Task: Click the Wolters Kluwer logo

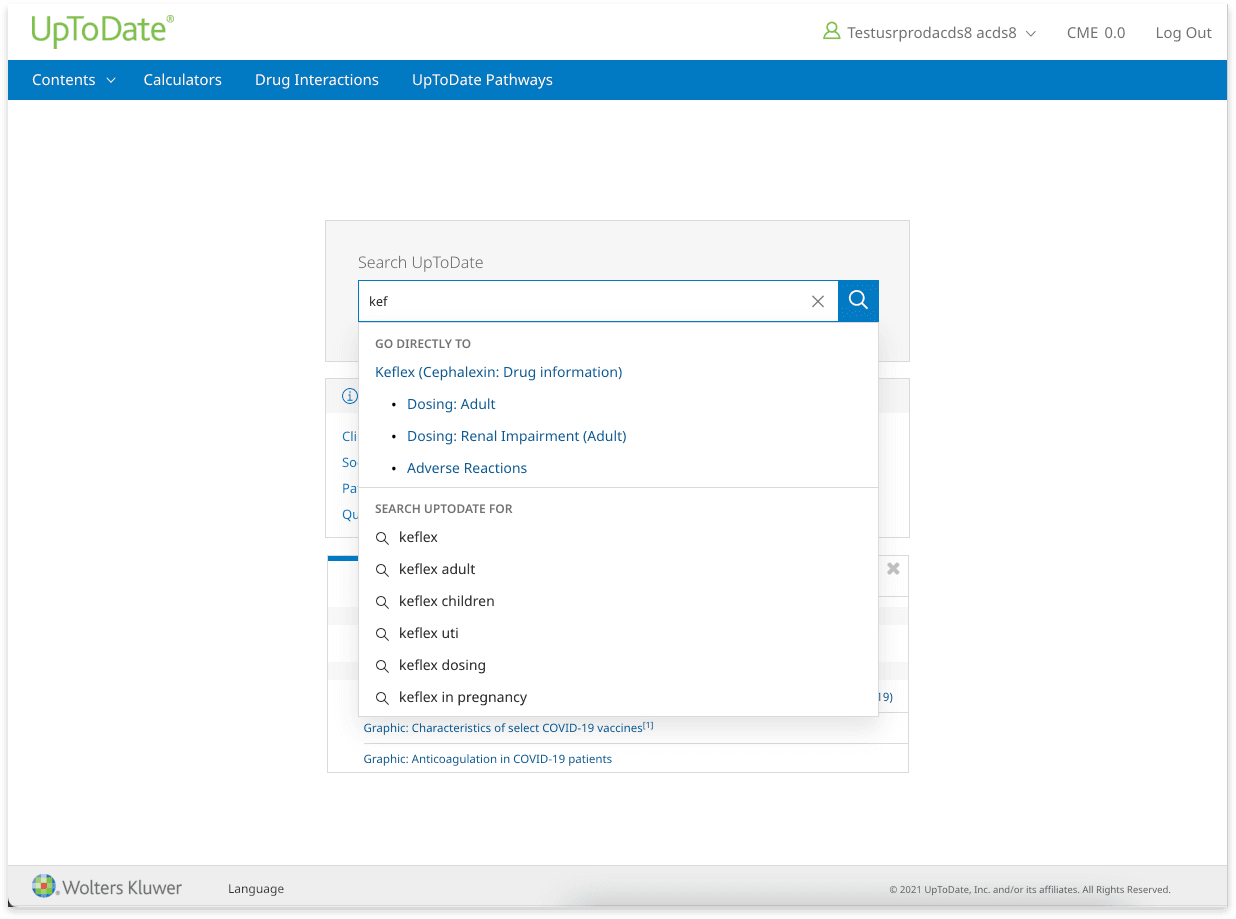Action: (x=107, y=887)
